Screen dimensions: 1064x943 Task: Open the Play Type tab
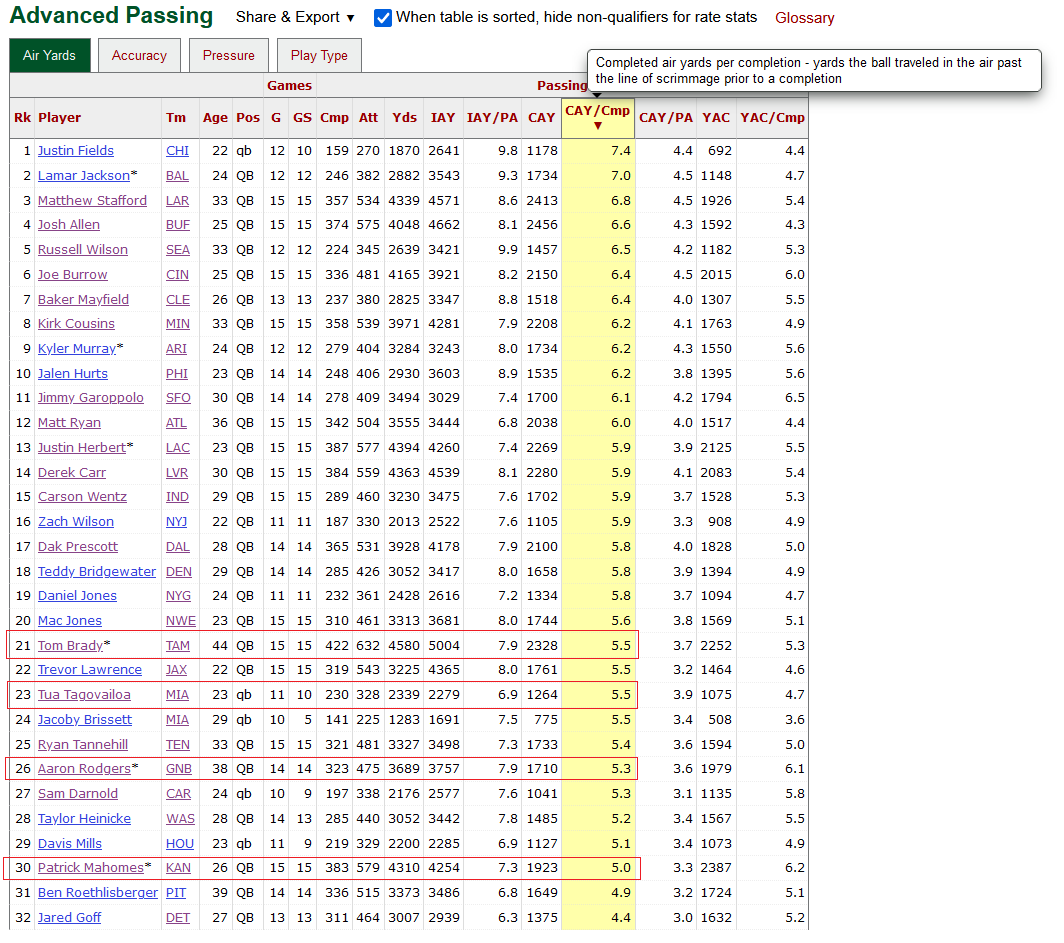pyautogui.click(x=319, y=56)
